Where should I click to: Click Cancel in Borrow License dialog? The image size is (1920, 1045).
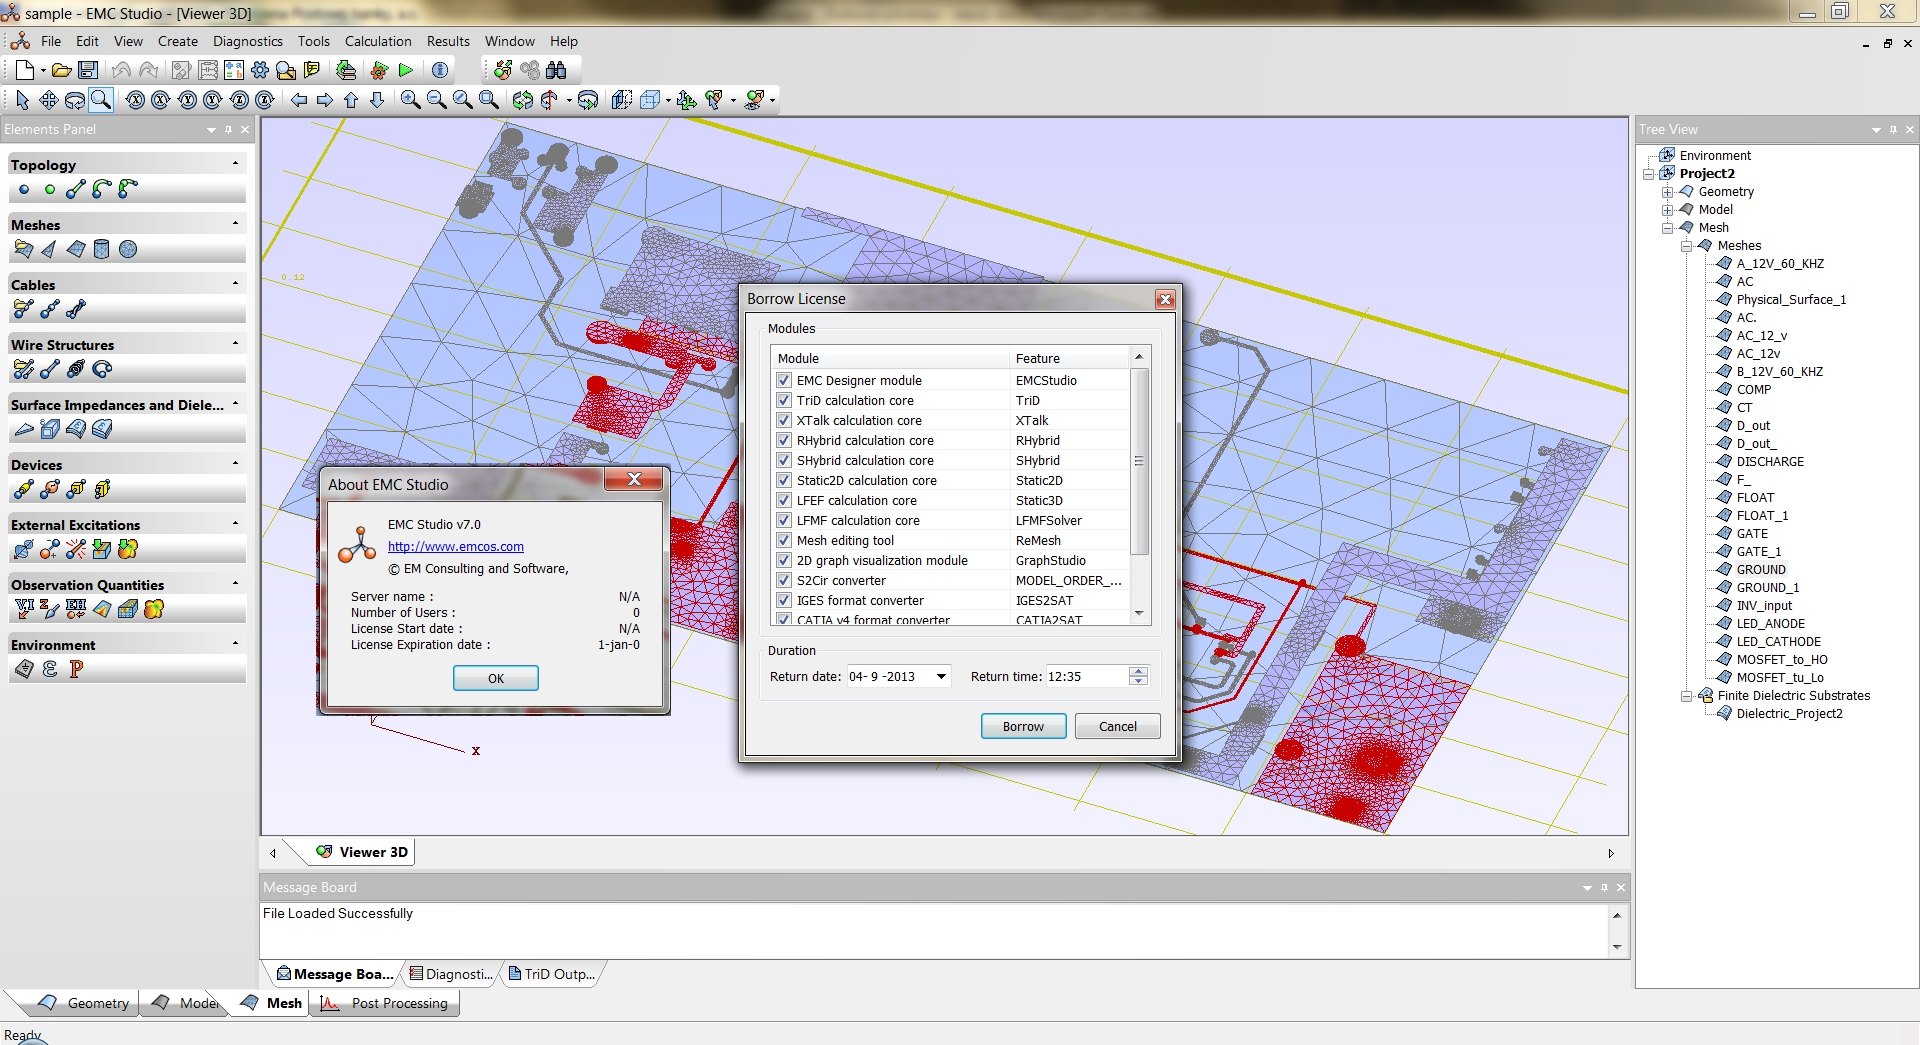coord(1118,727)
